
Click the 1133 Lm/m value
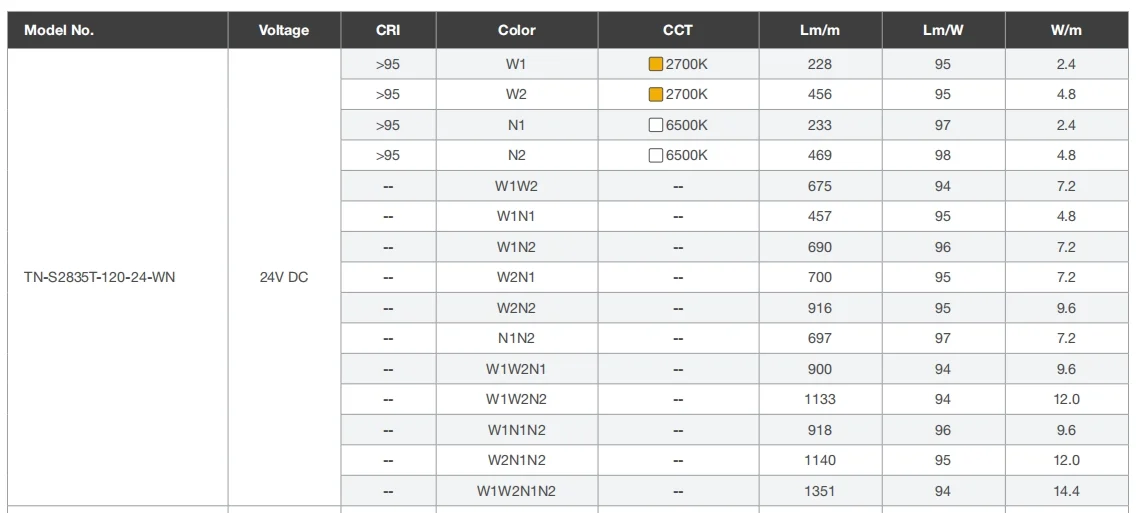(820, 399)
